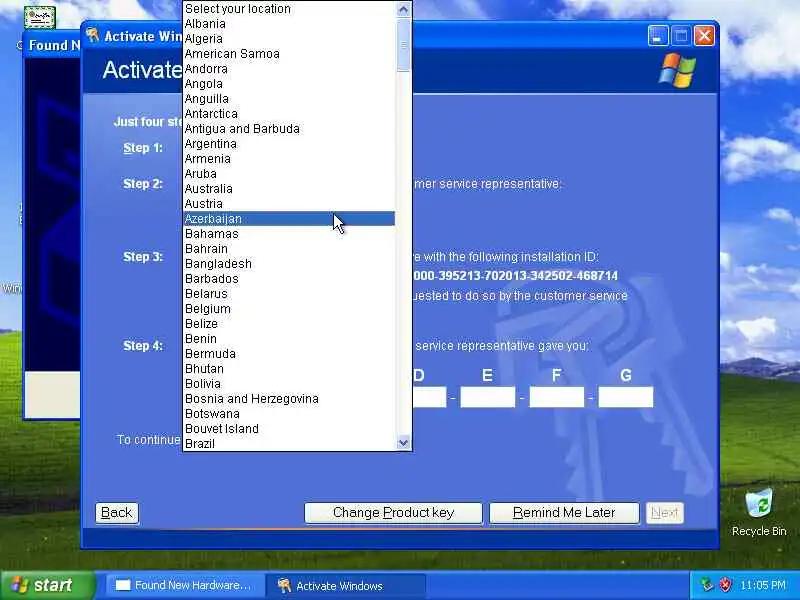This screenshot has width=800, height=600.
Task: Click the Found New Hardware window title bar
Action: pos(52,45)
